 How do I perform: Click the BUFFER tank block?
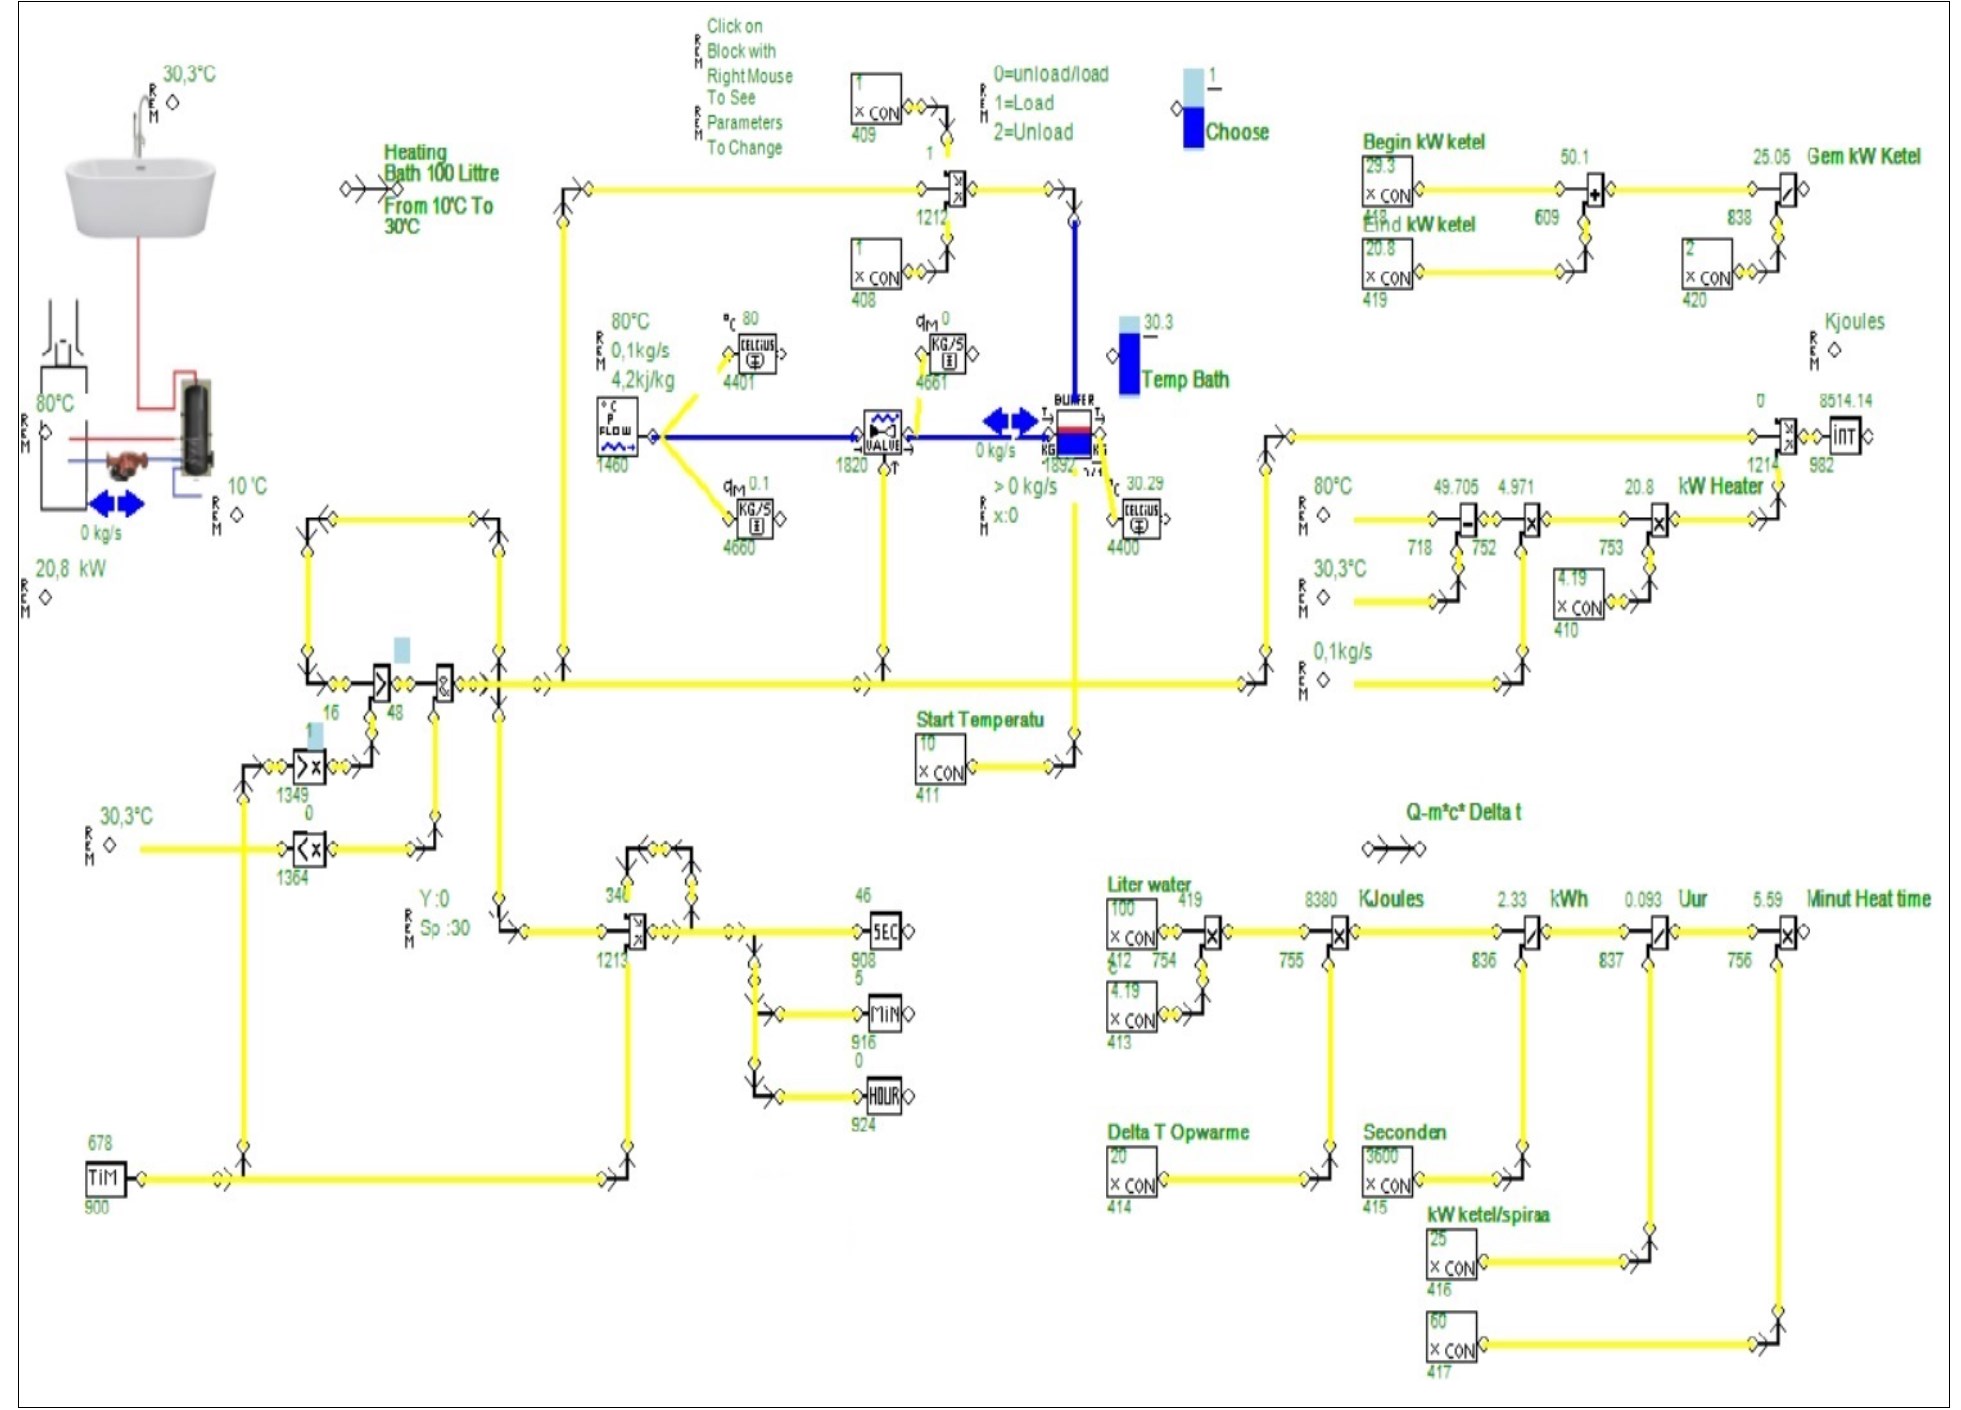[1074, 432]
